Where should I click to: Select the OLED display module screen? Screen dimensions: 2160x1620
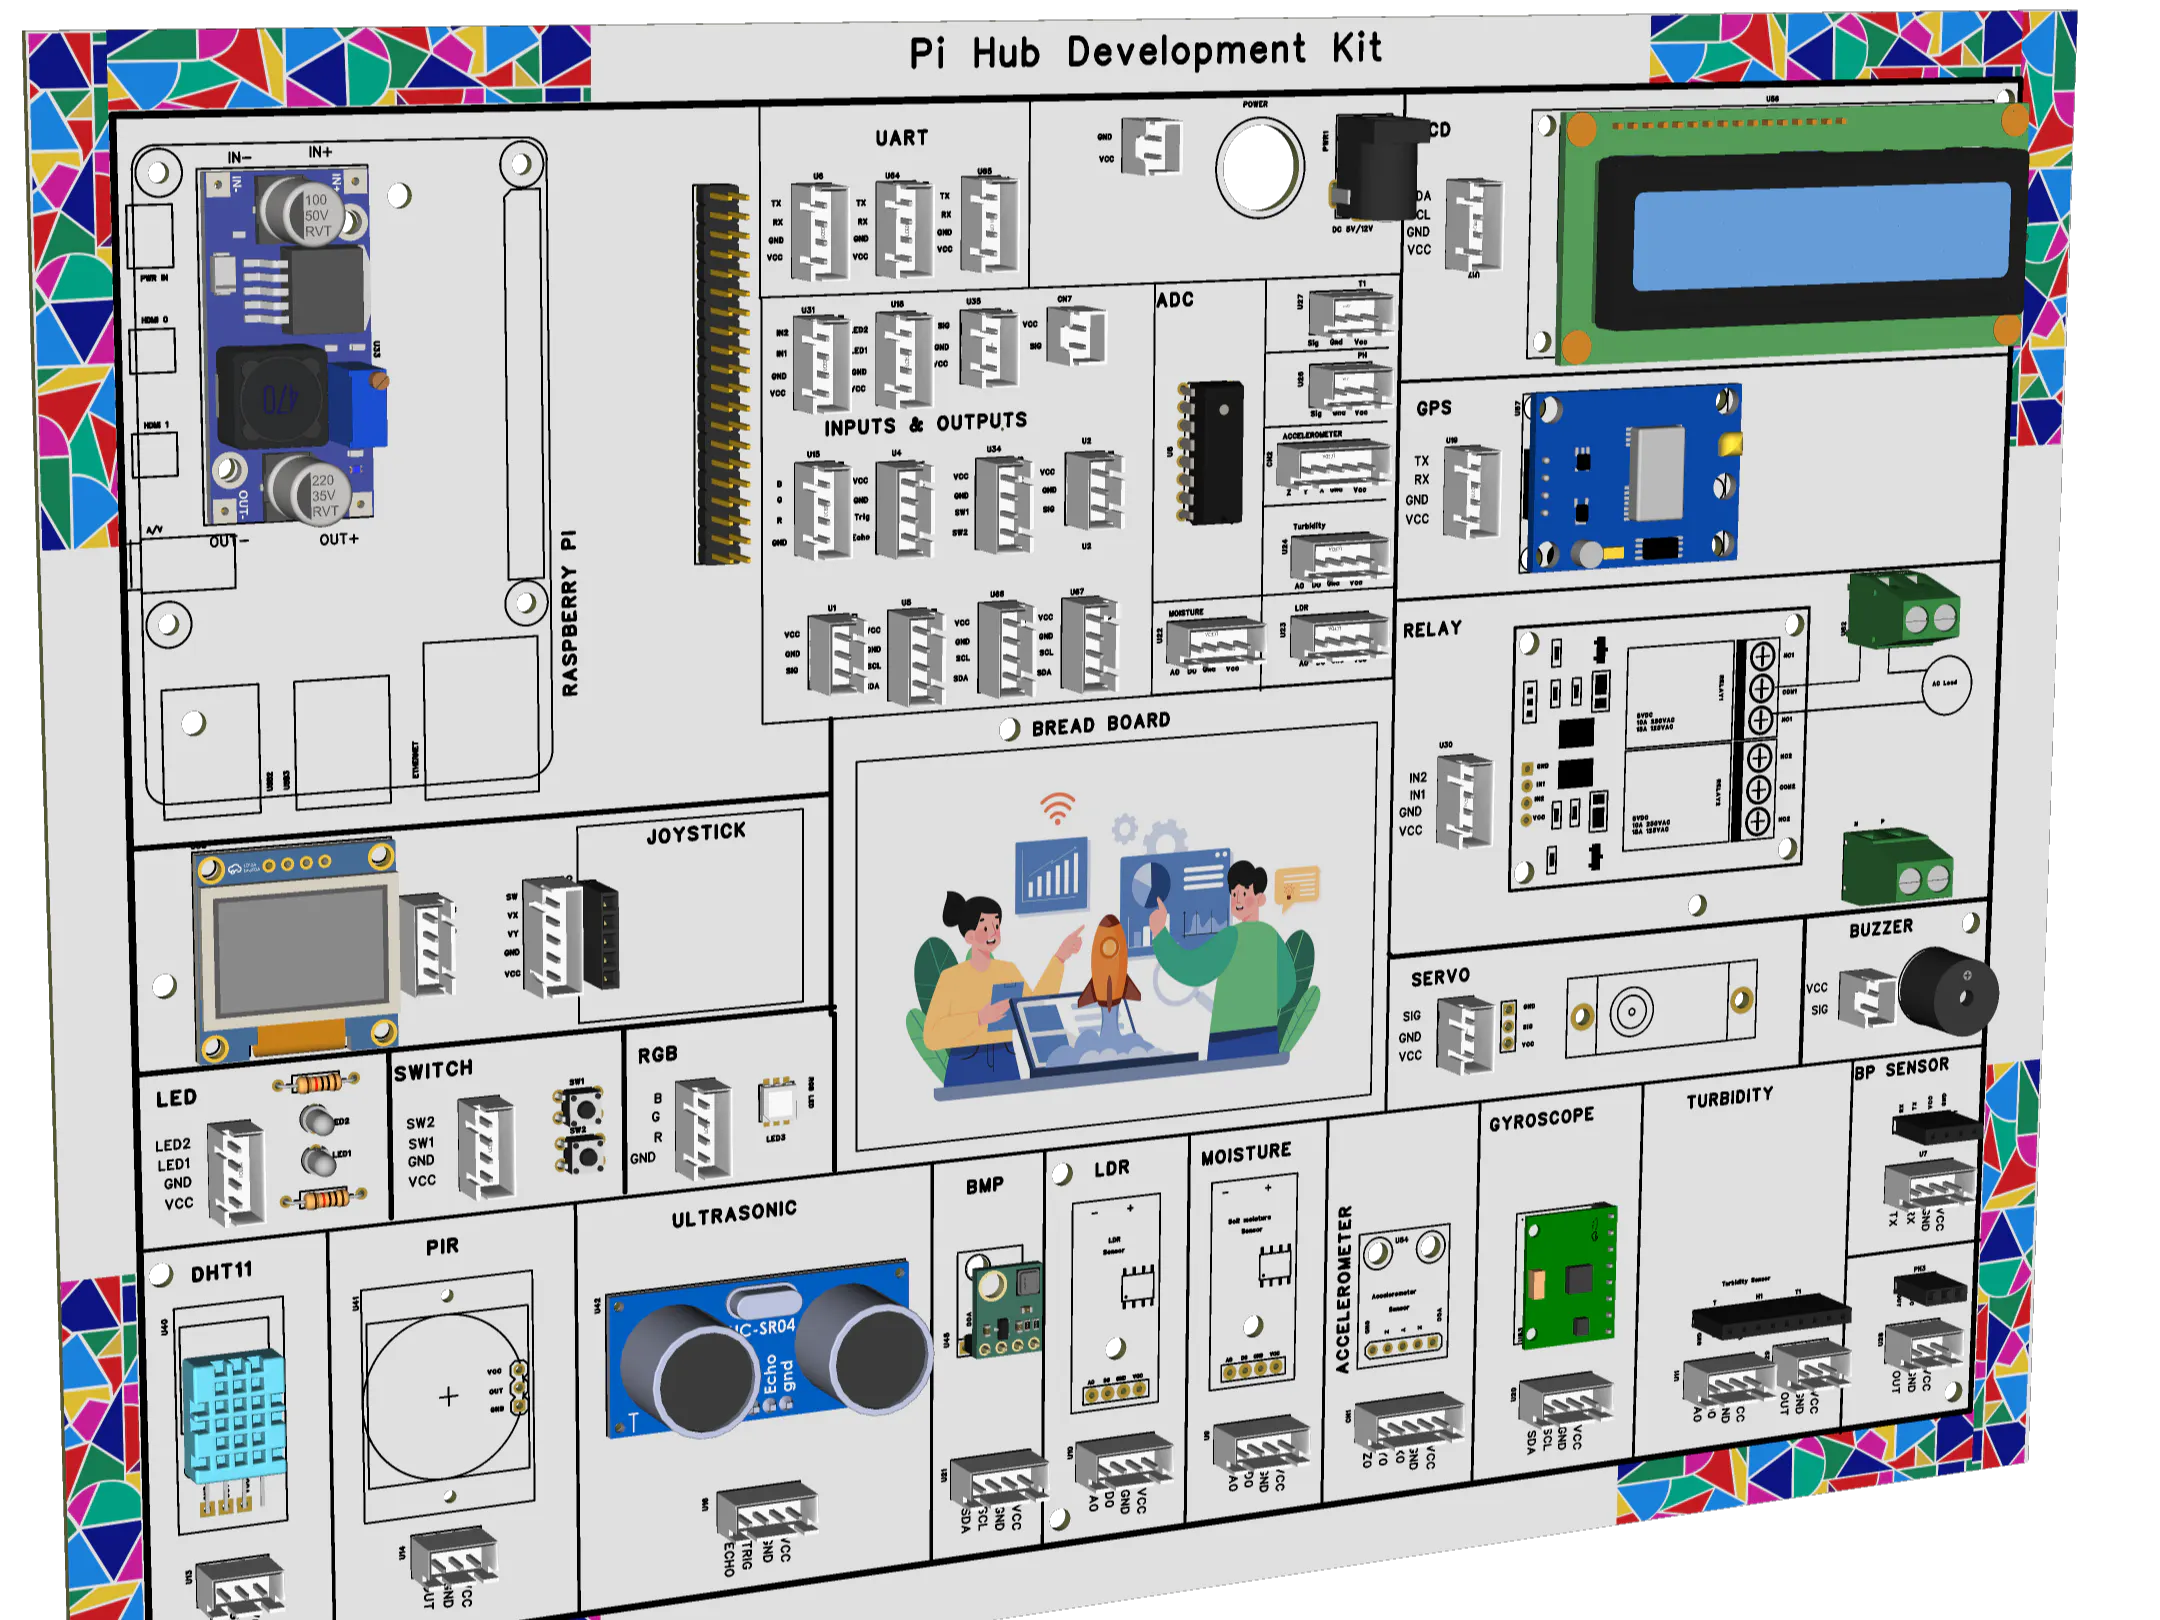[x=301, y=953]
